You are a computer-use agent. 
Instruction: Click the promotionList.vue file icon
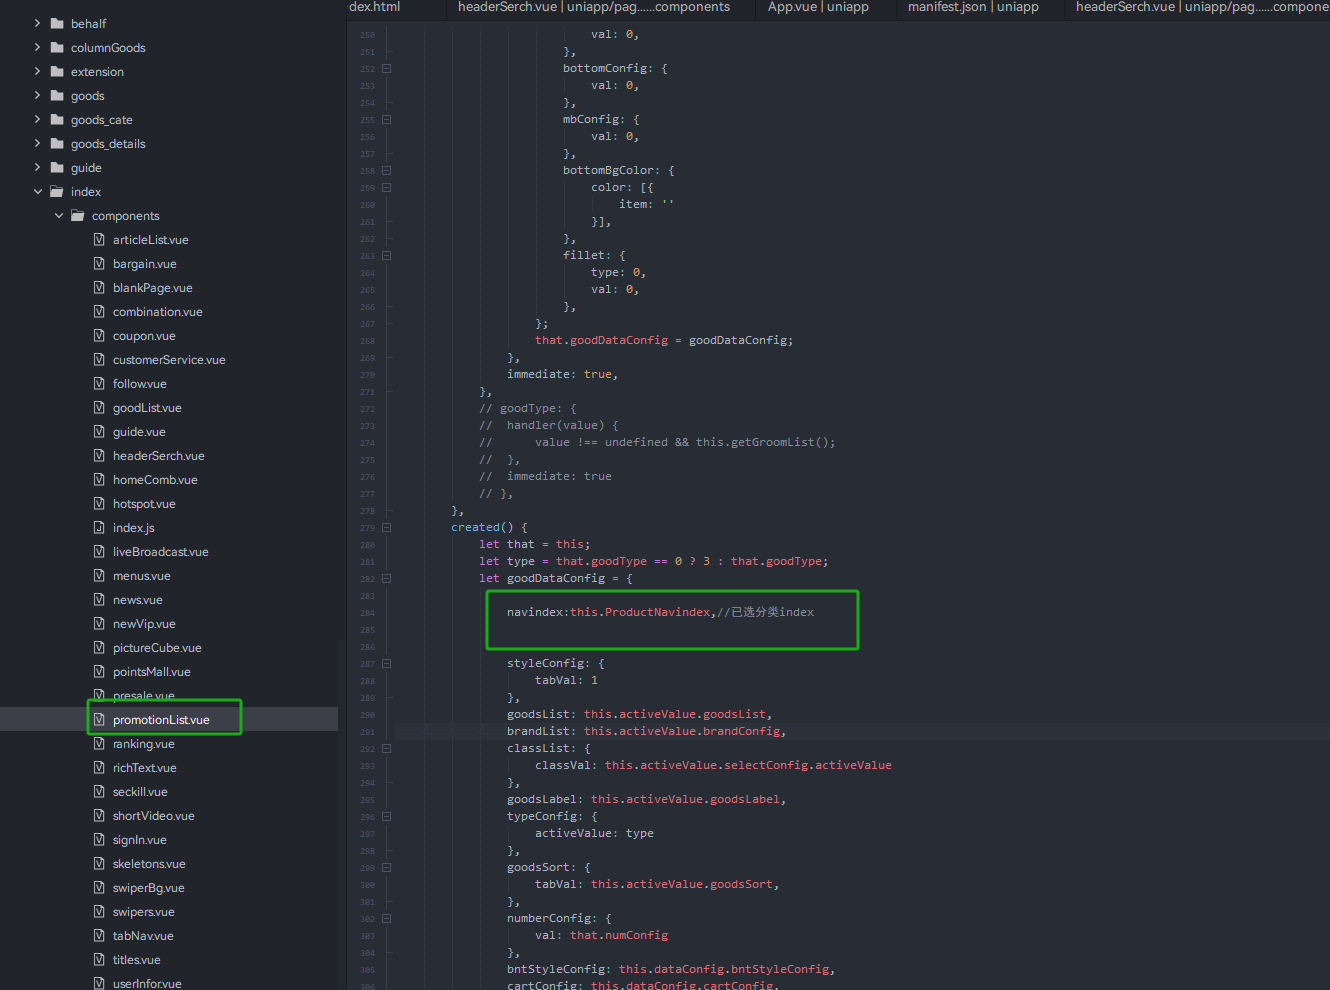tap(99, 719)
